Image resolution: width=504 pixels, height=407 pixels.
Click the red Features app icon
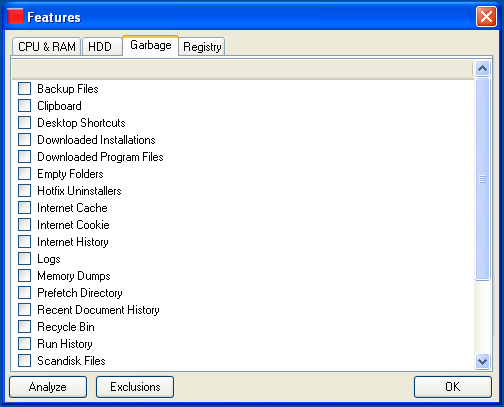pos(15,16)
